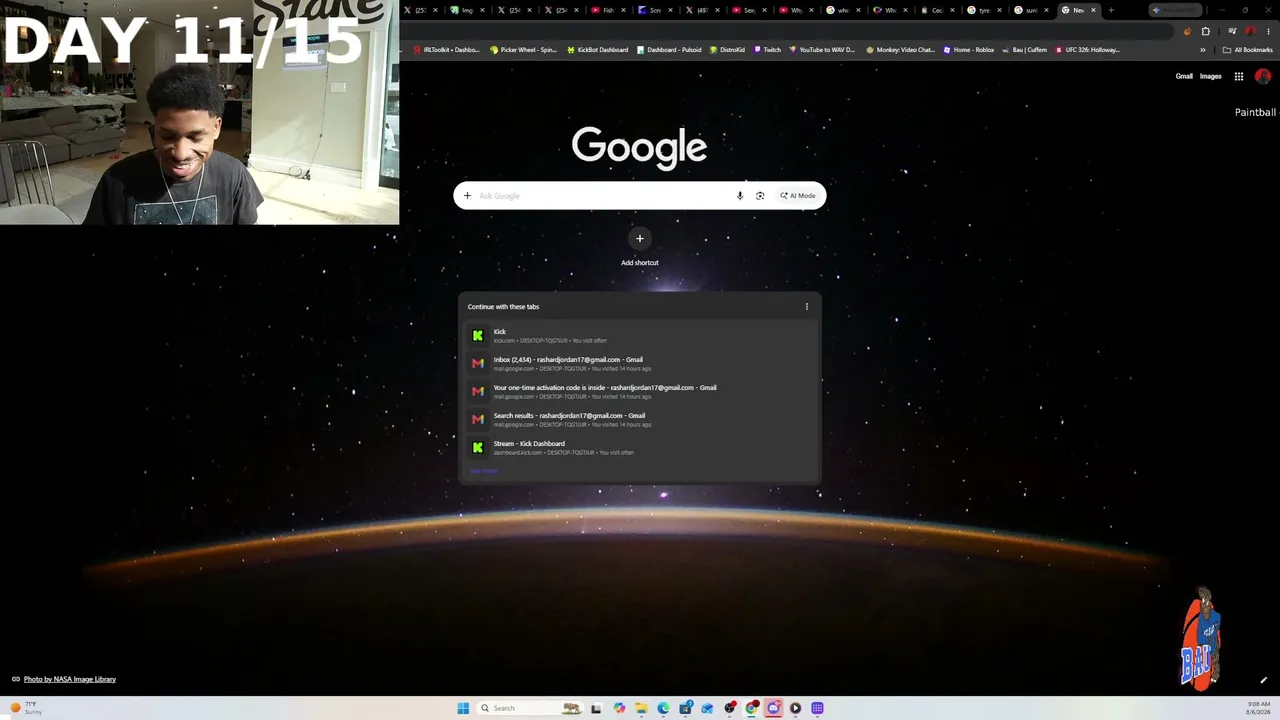The width and height of the screenshot is (1280, 720).
Task: Click the Images link at top right
Action: tap(1210, 76)
